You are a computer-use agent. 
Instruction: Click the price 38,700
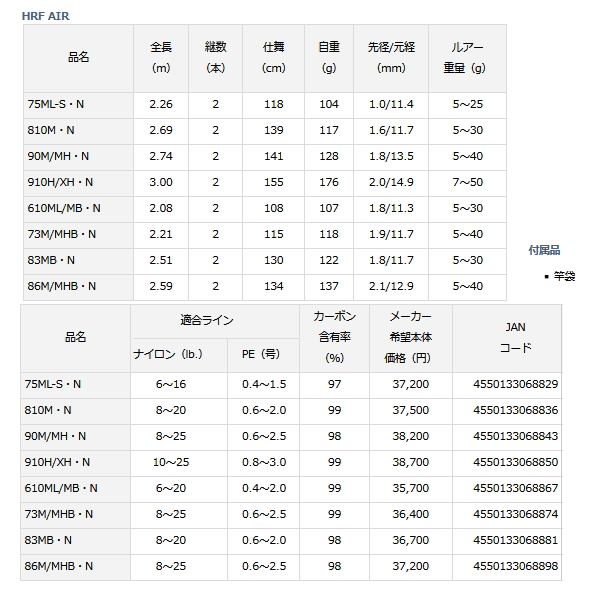411,462
